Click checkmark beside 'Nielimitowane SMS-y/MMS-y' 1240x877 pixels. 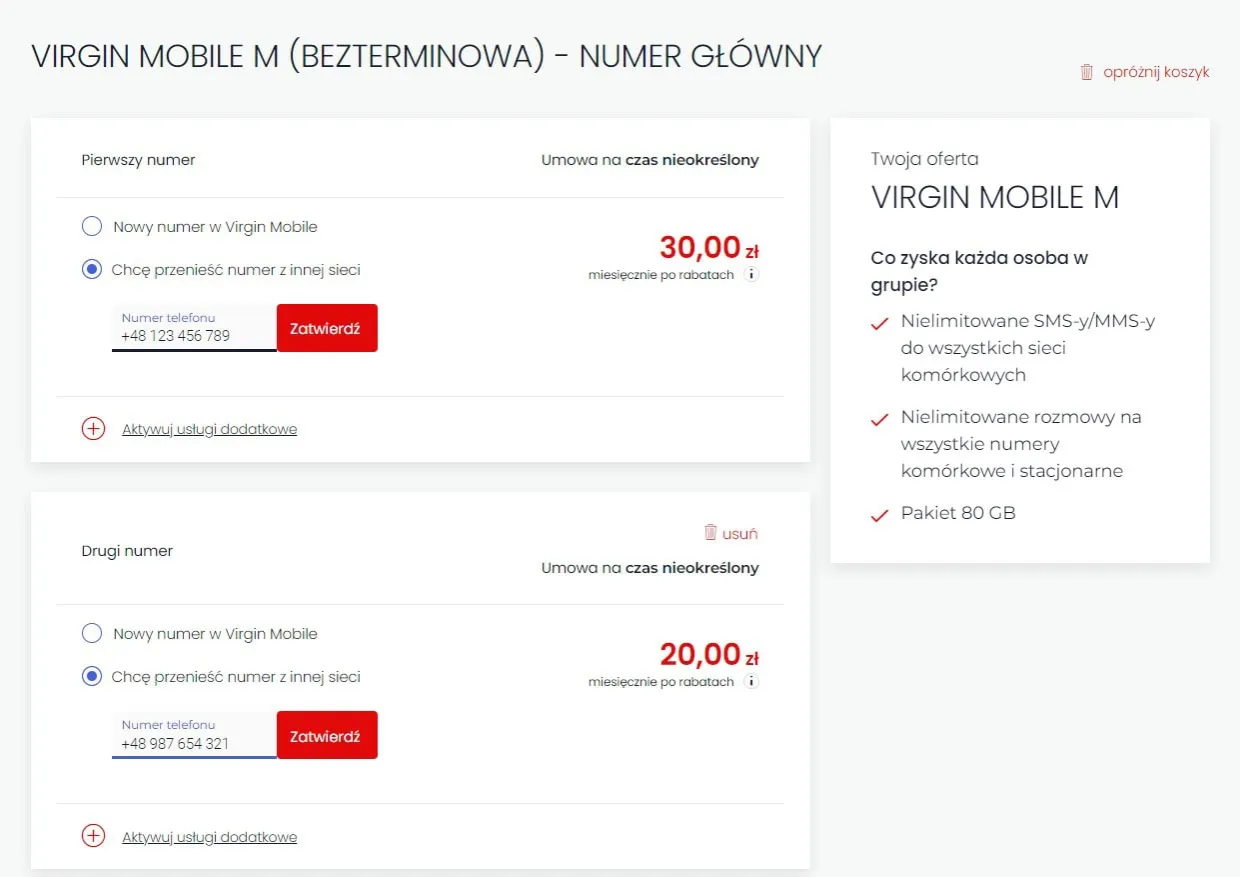click(880, 324)
